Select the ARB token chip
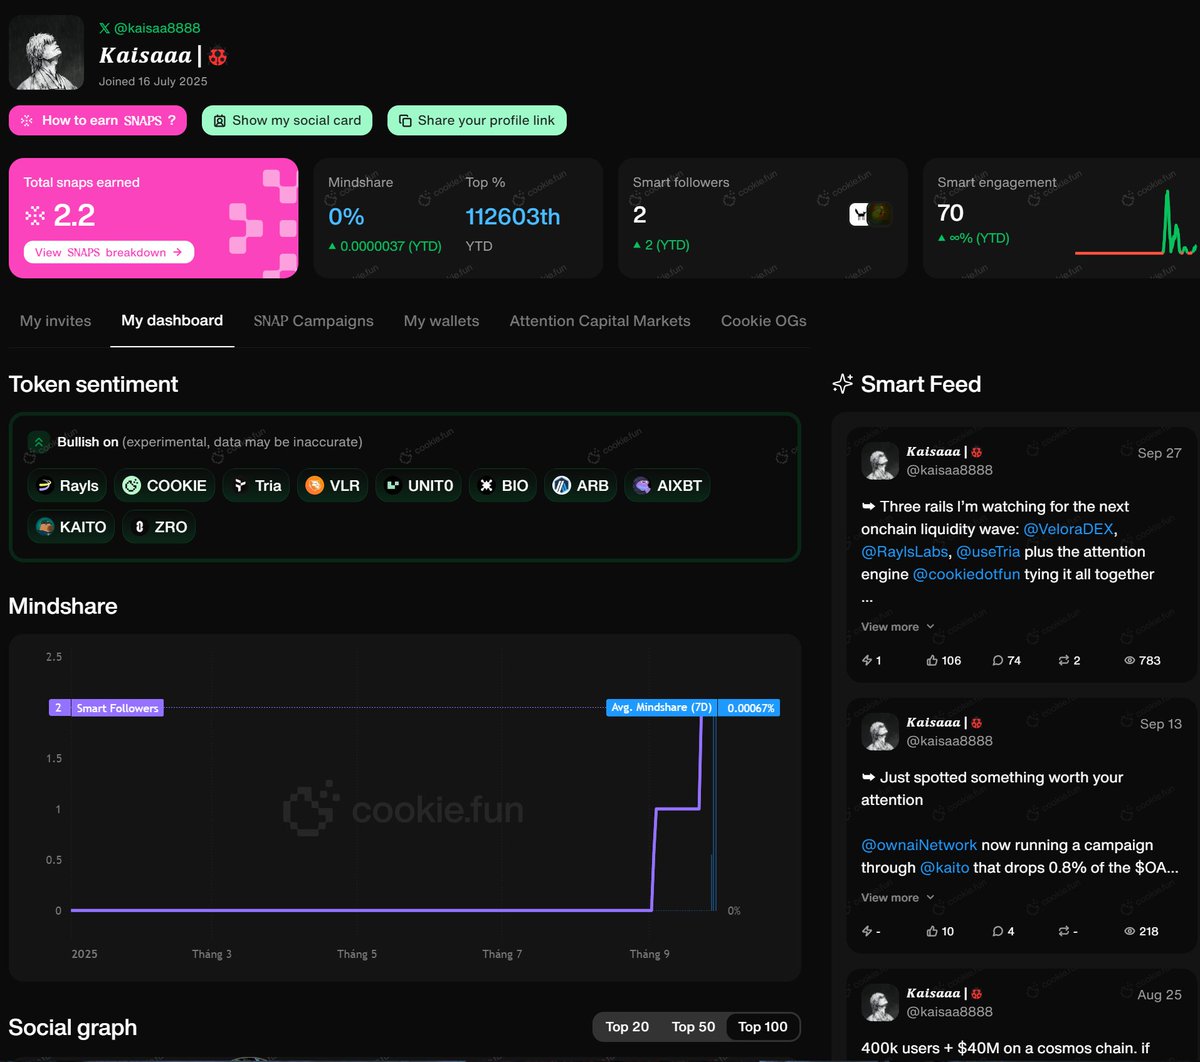The image size is (1200, 1062). pos(581,485)
